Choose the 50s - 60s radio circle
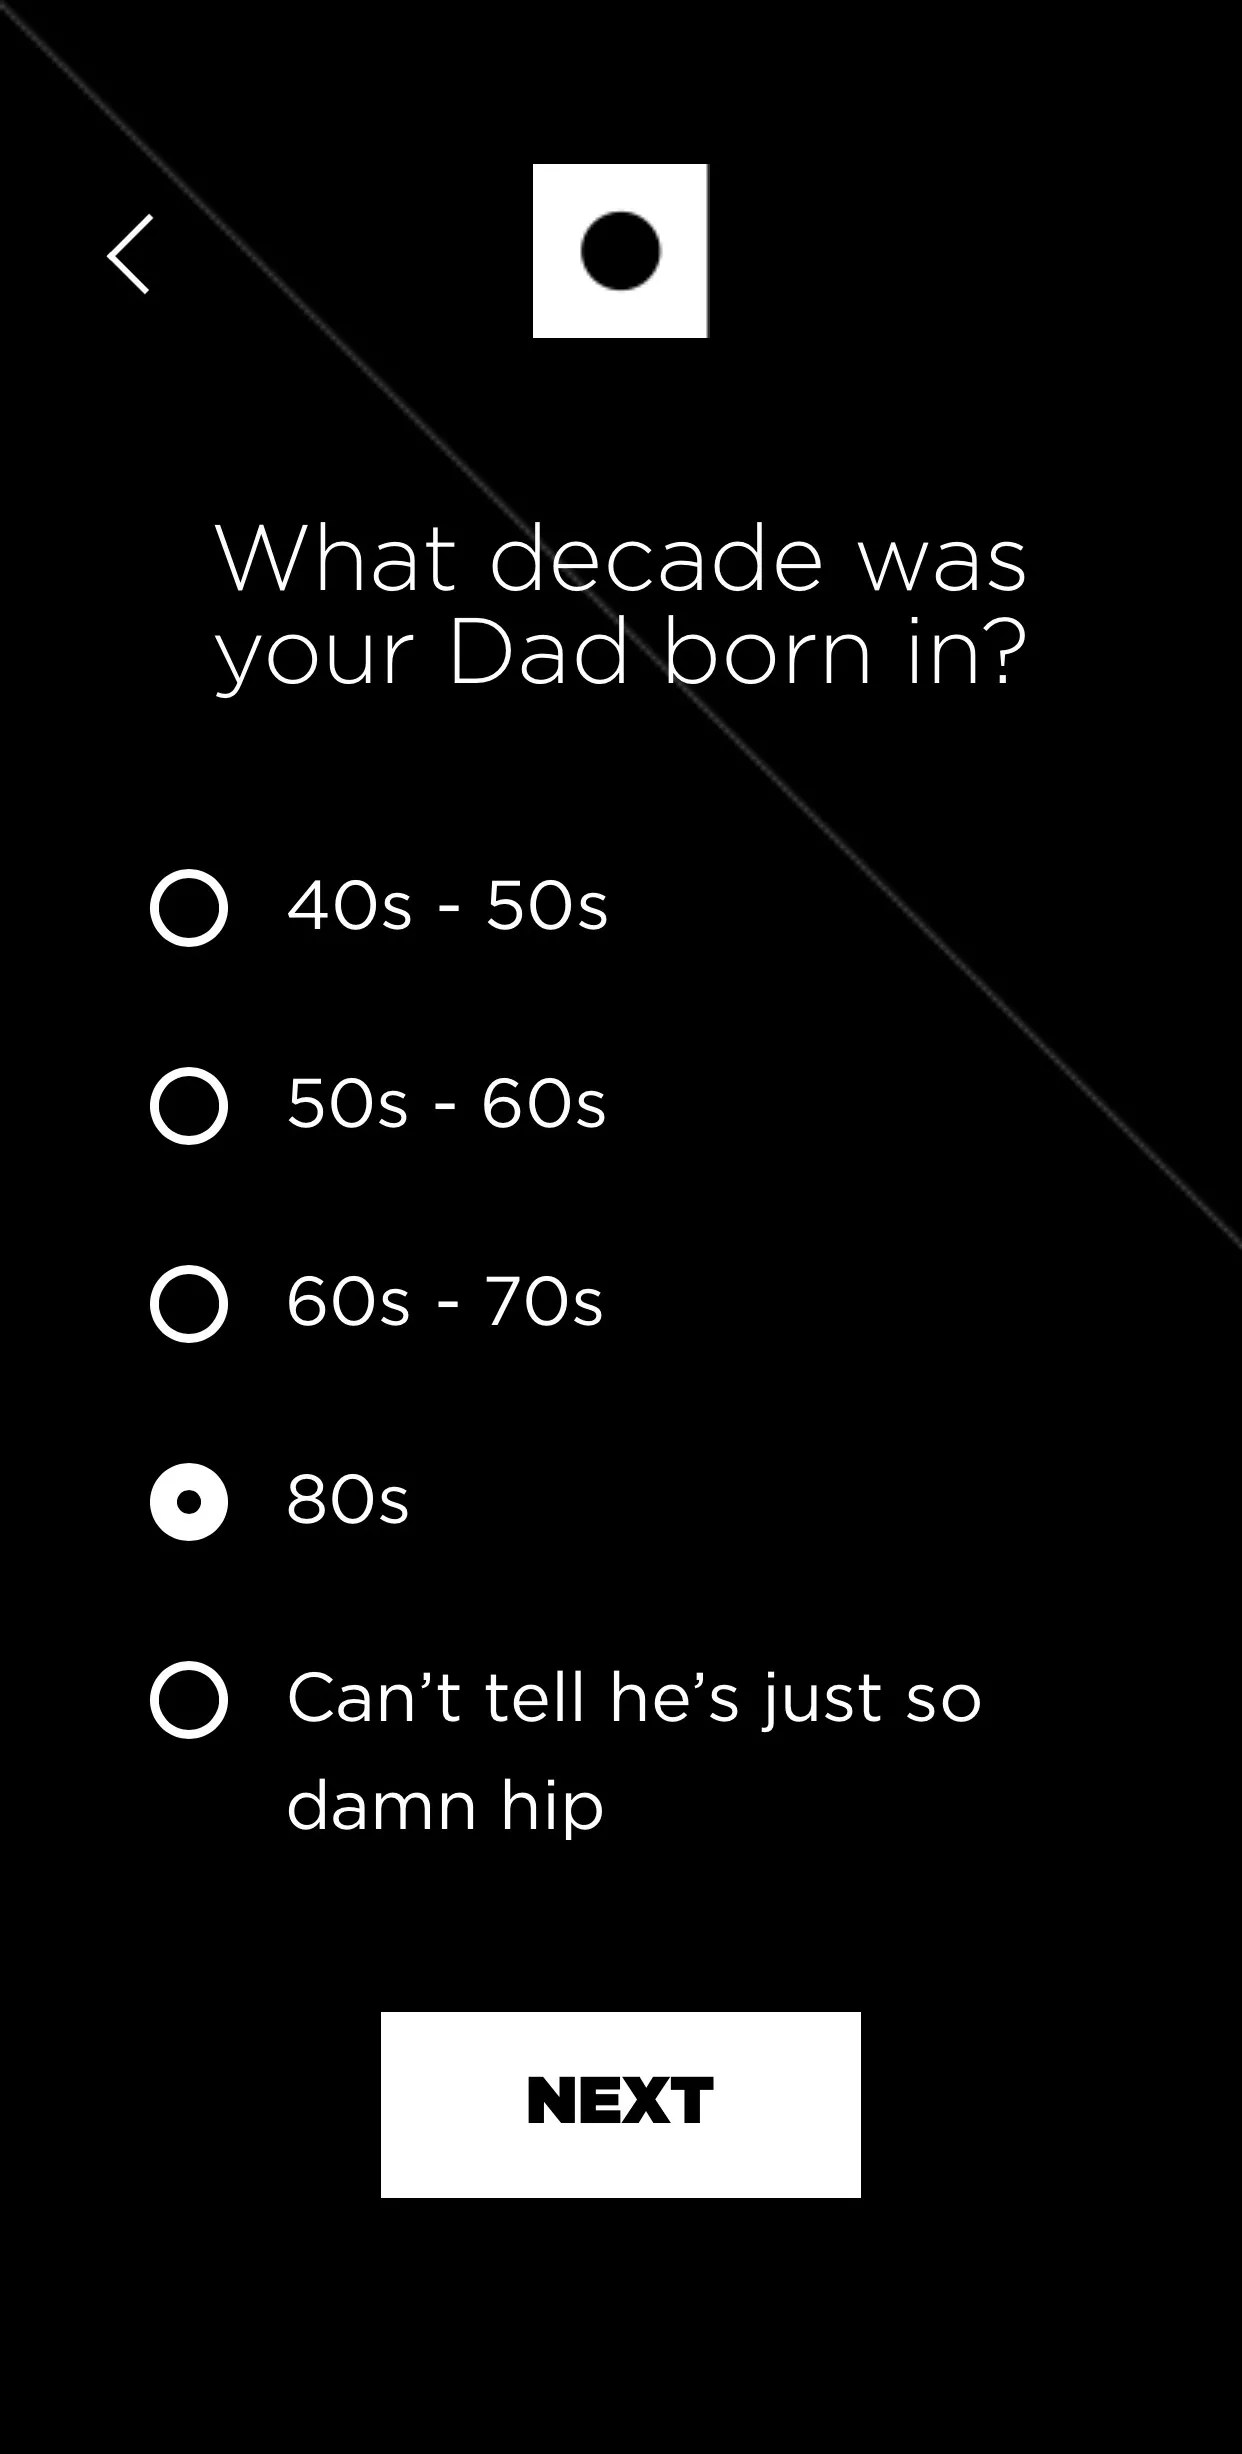 coord(189,1106)
